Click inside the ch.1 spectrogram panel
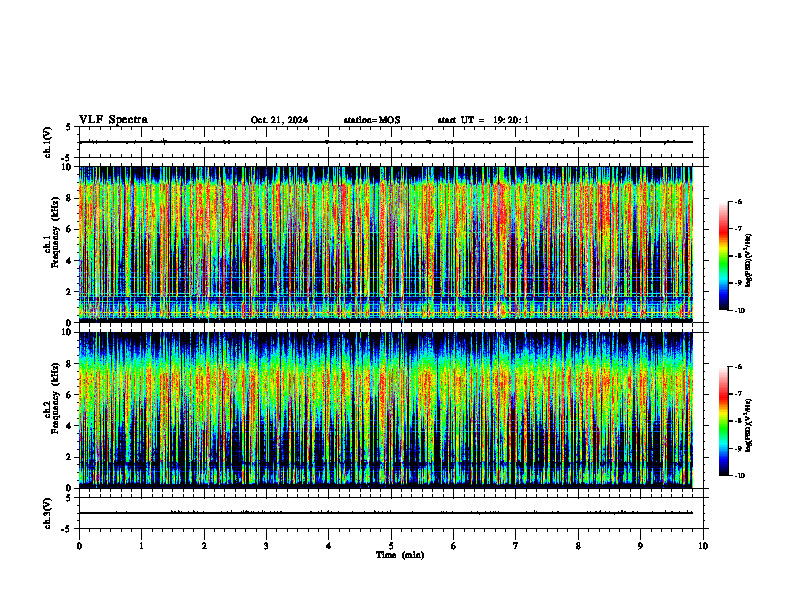Screen dimensions: 792x612 pyautogui.click(x=386, y=244)
